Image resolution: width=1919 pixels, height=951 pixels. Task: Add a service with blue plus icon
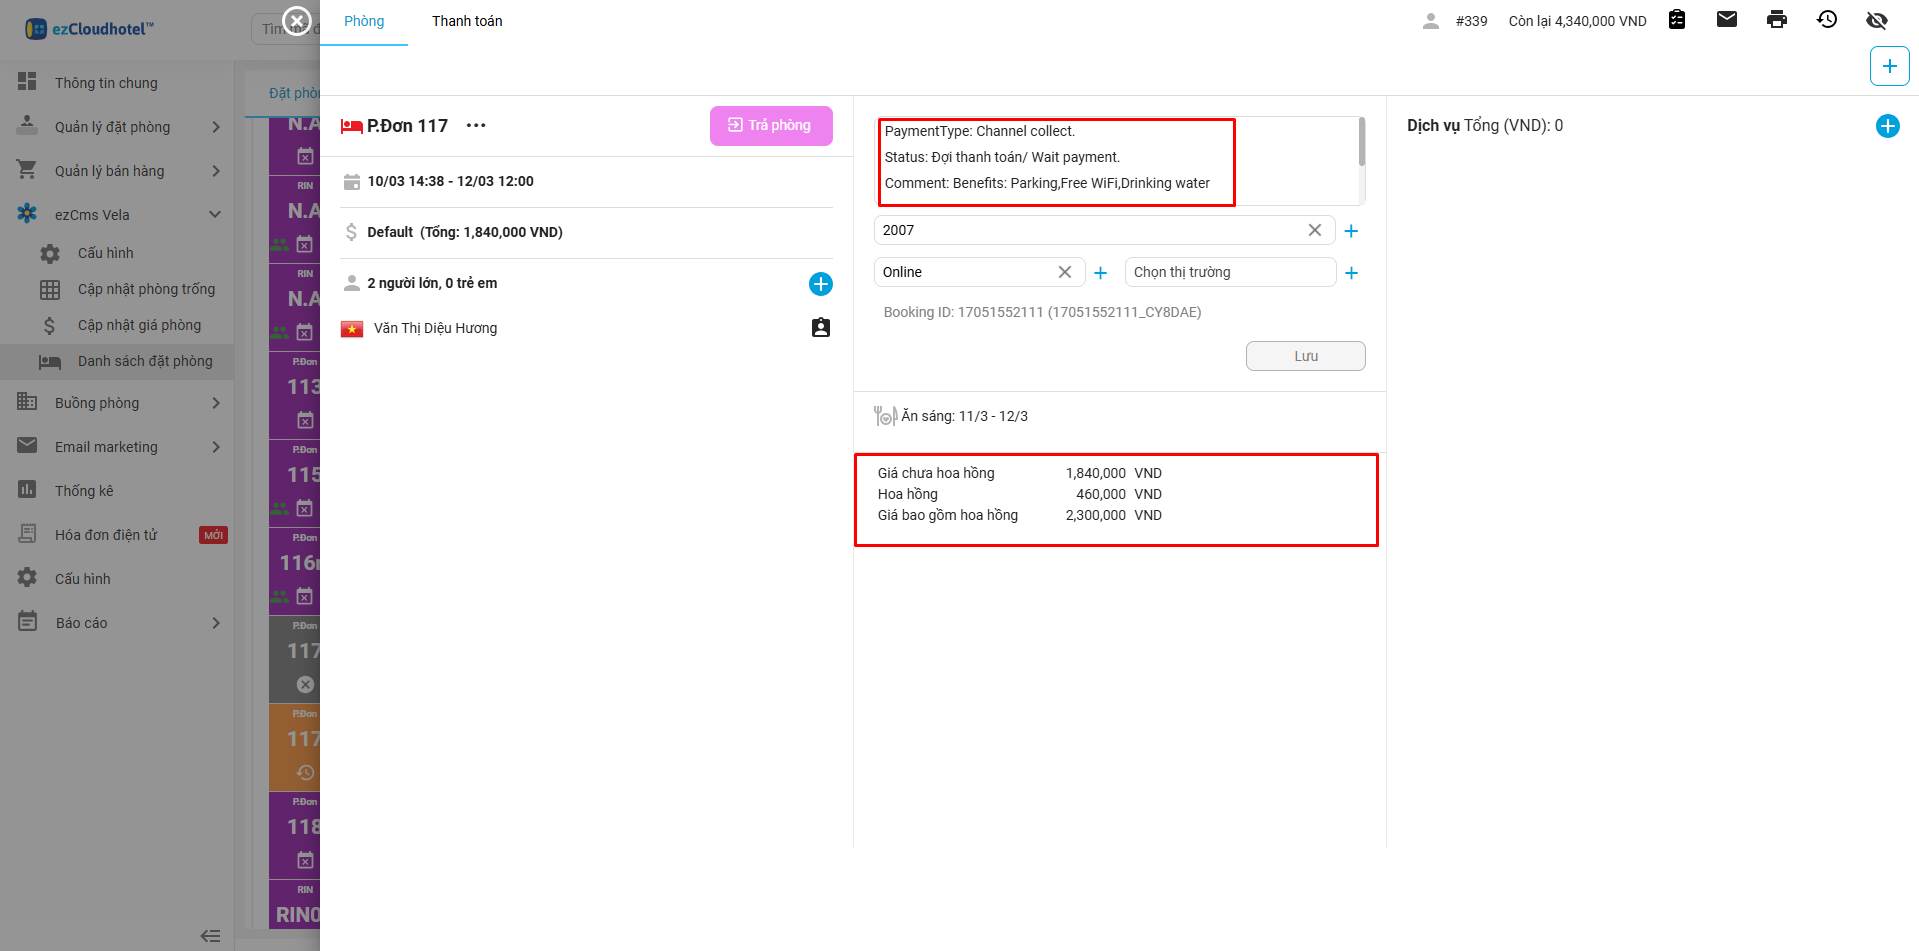coord(1887,126)
